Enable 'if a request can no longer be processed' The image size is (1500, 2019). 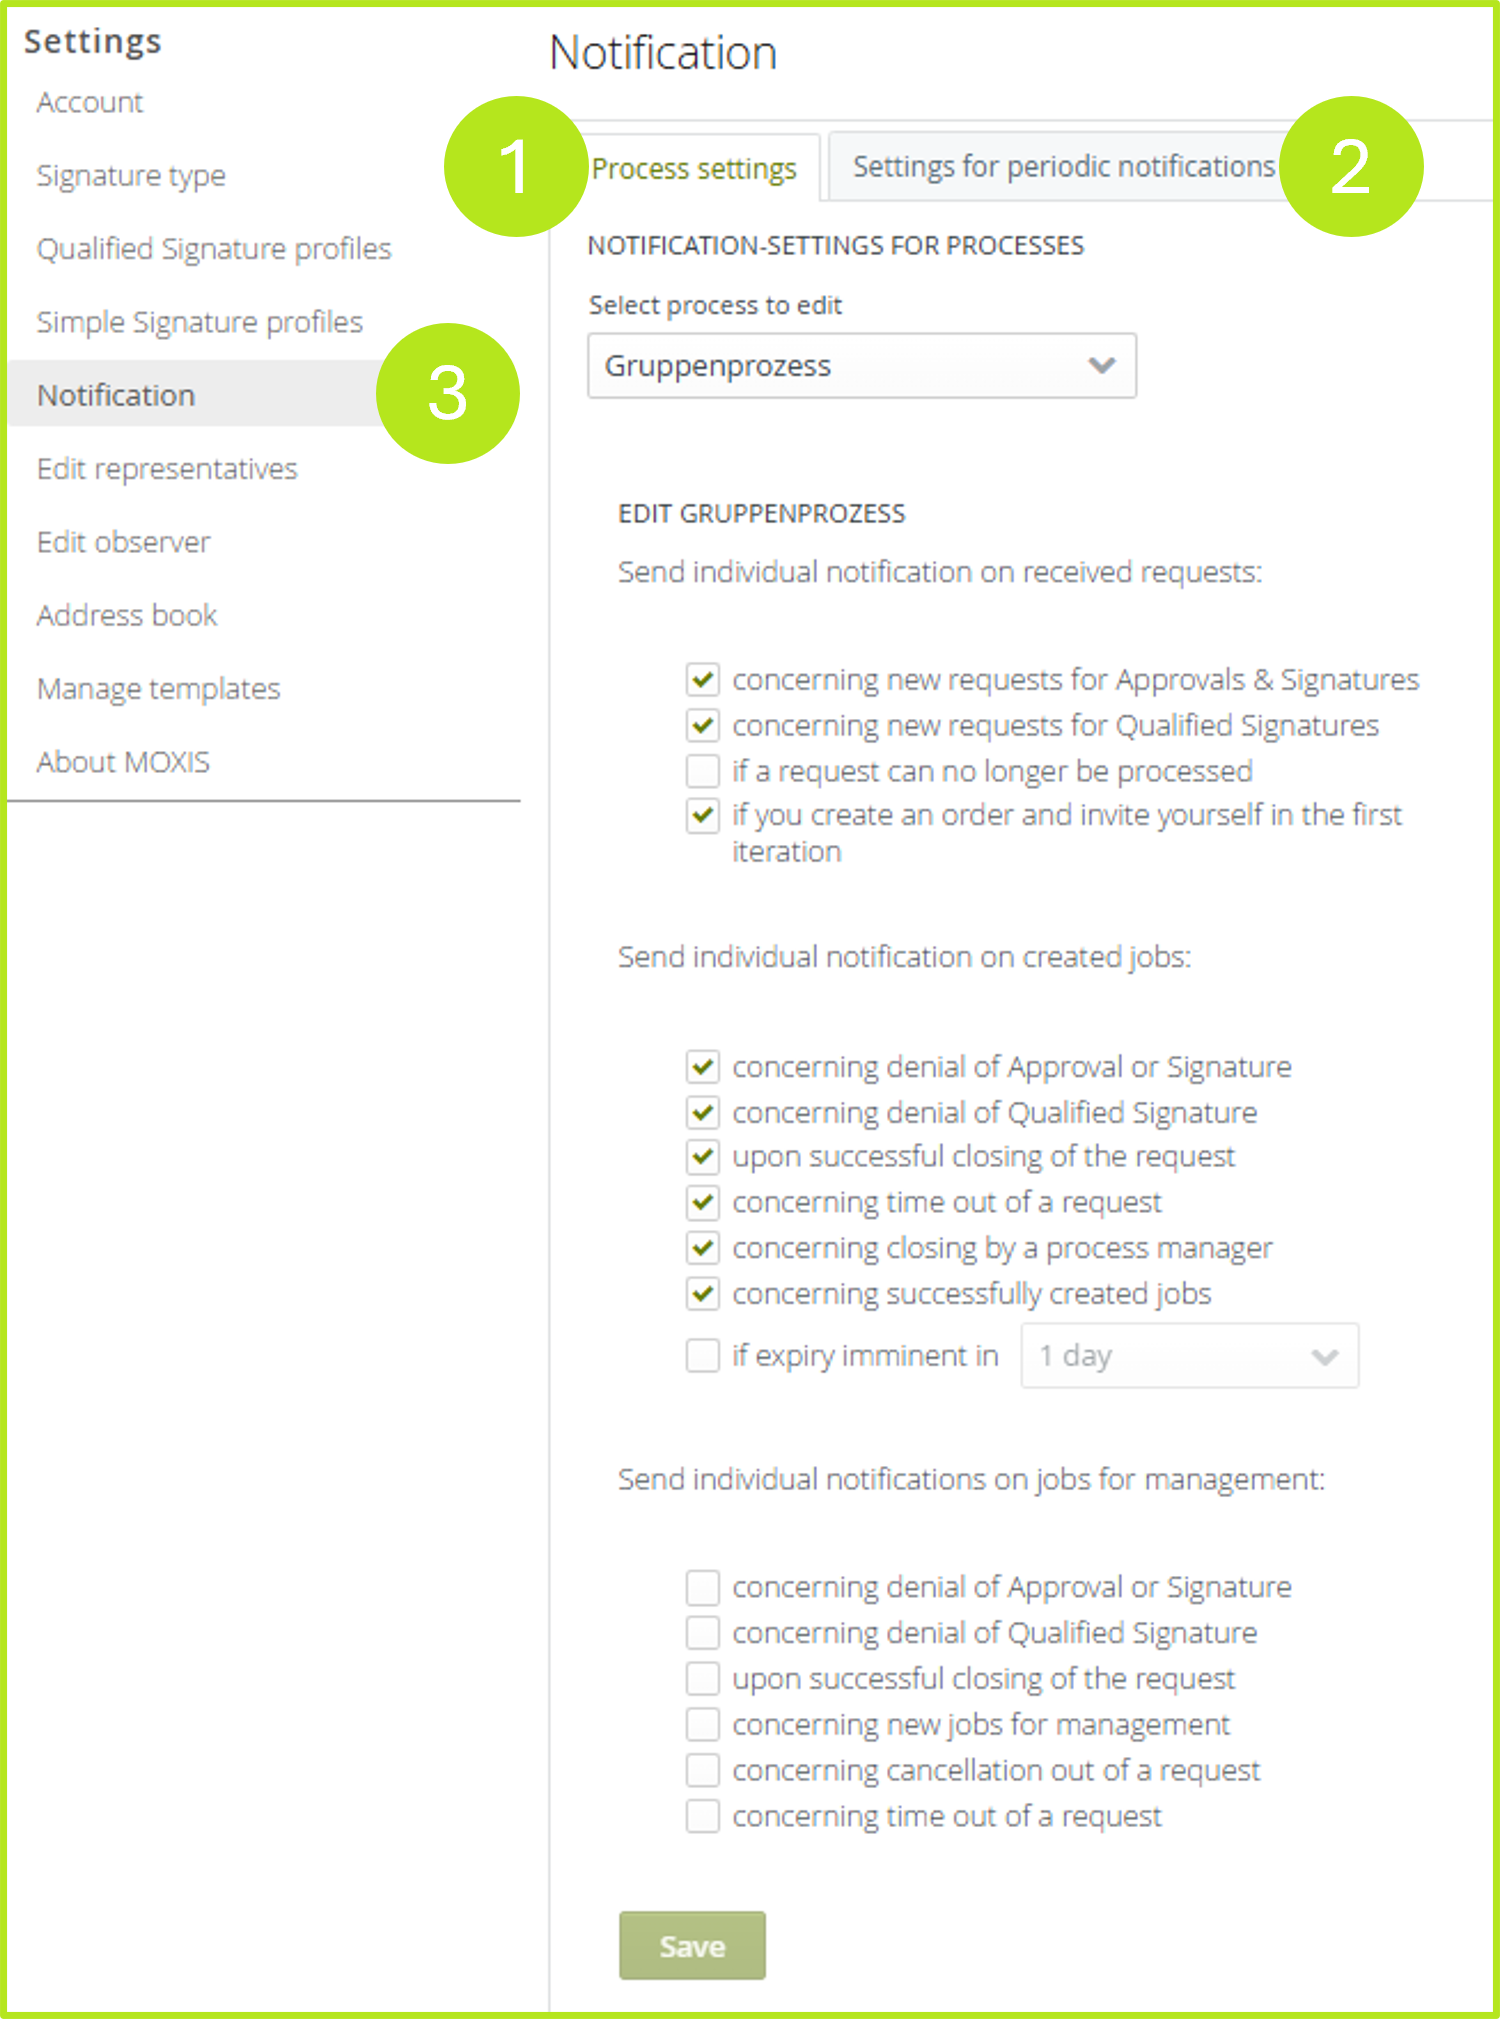(703, 771)
